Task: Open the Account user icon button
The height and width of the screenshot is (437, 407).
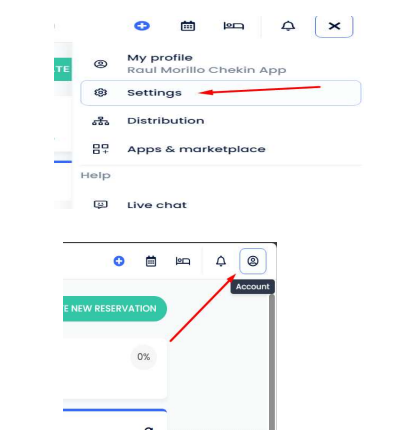Action: [253, 261]
